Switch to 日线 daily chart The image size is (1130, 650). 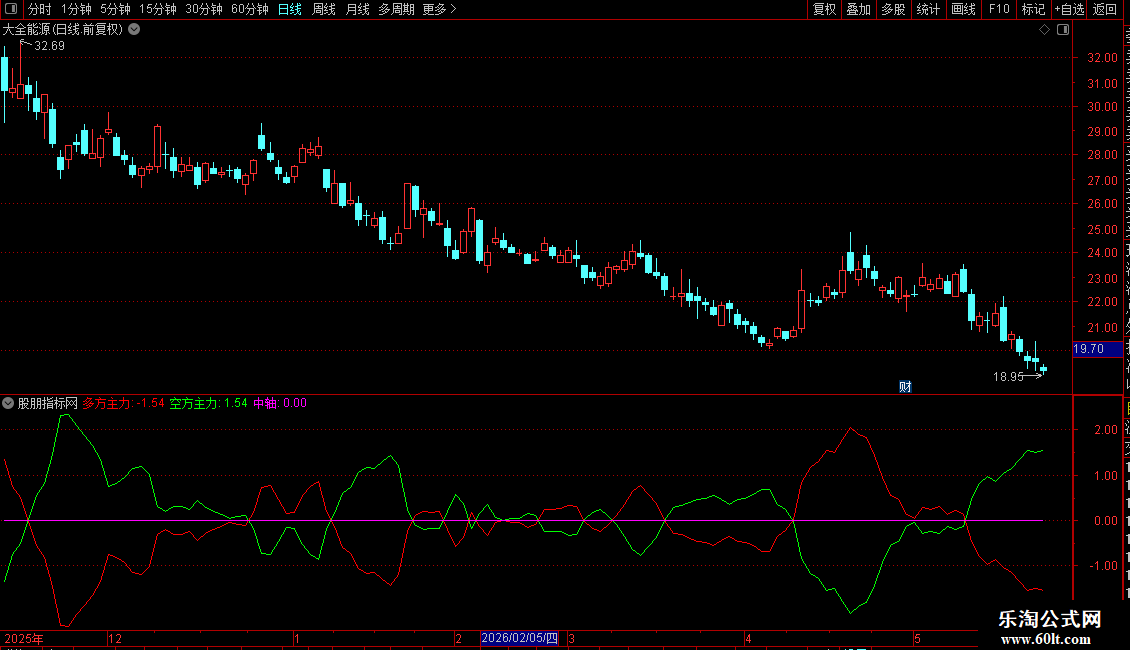tap(290, 9)
